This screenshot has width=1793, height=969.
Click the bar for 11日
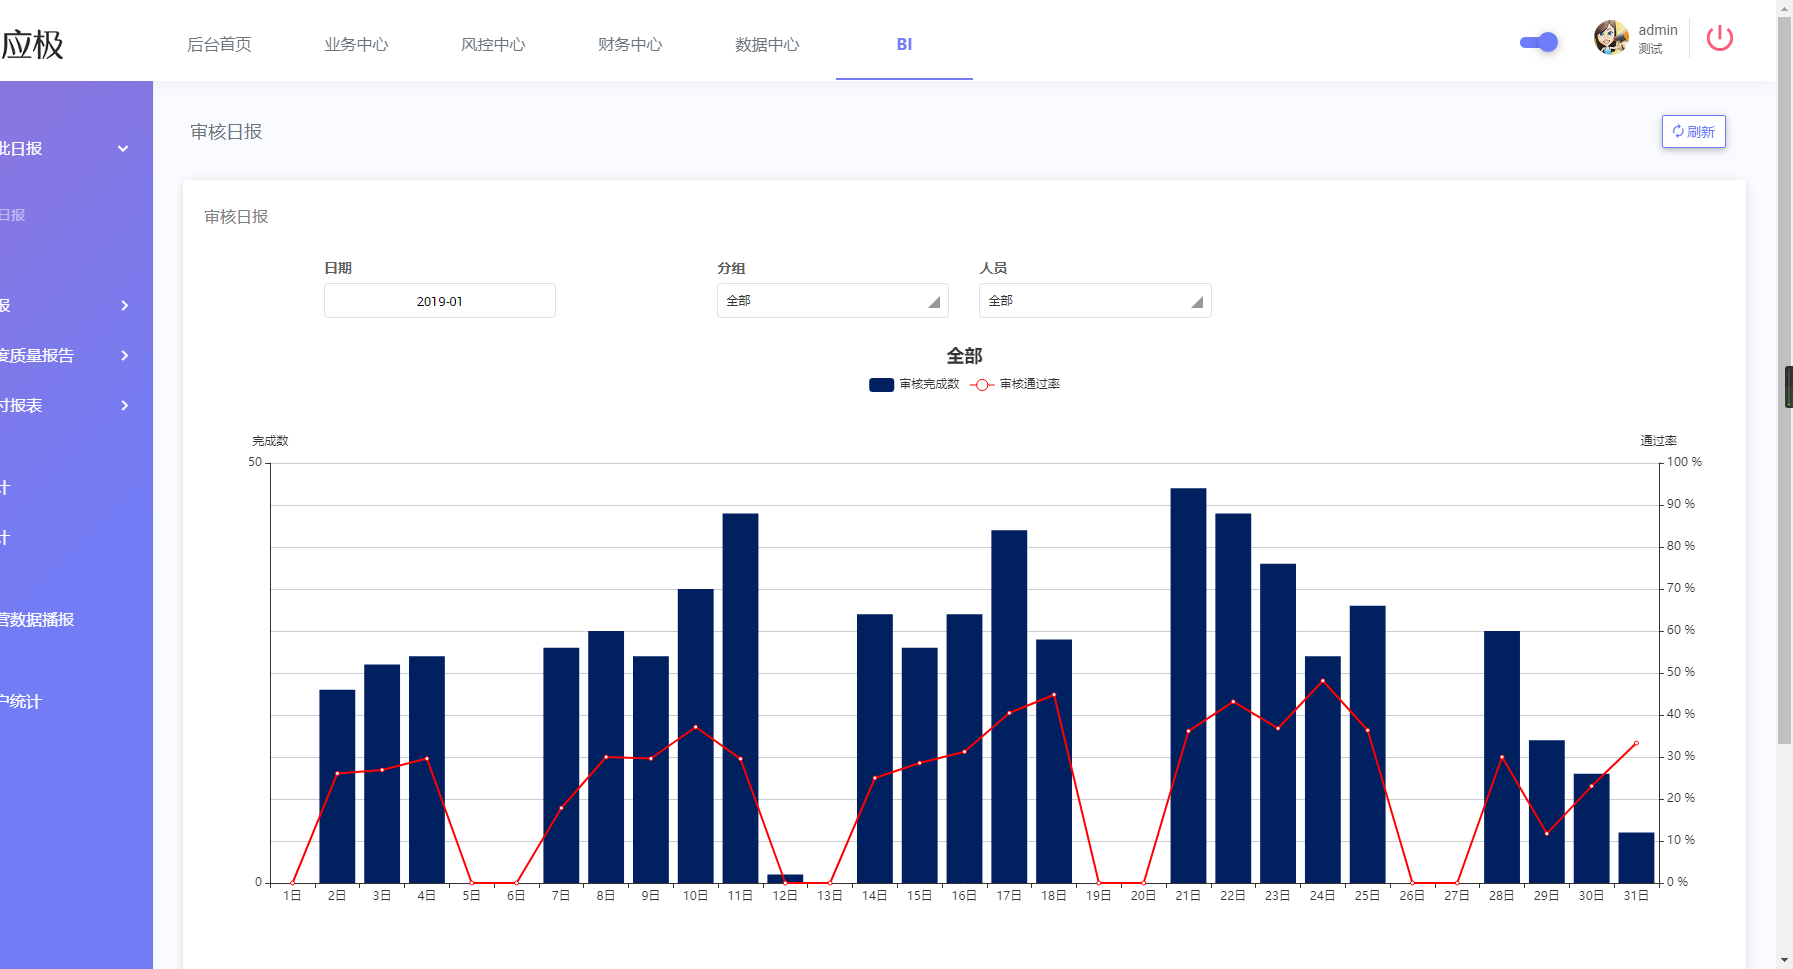click(x=740, y=698)
